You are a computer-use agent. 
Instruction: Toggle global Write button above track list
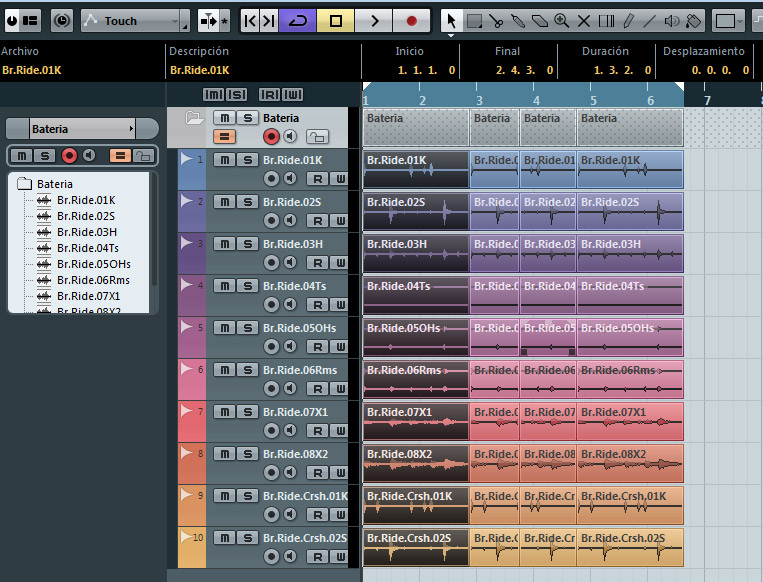click(x=292, y=94)
